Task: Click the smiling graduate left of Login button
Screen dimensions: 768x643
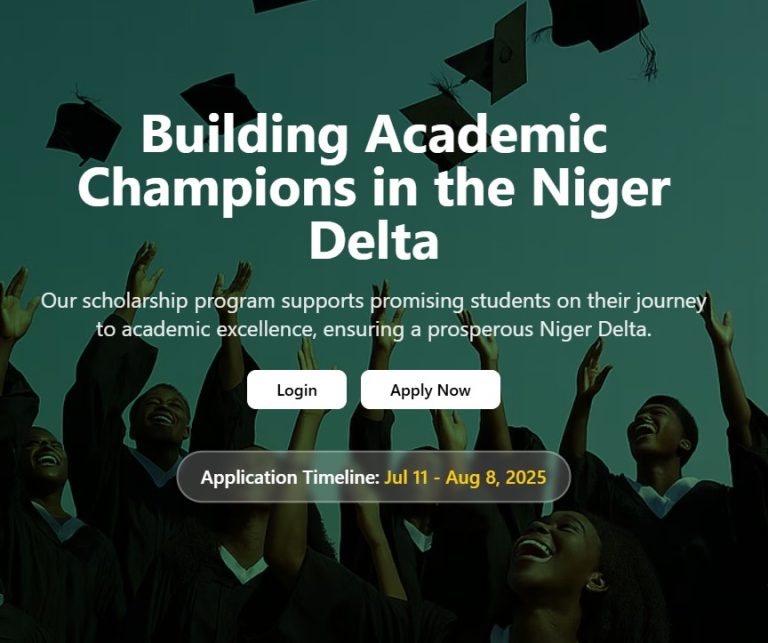Action: coord(160,415)
